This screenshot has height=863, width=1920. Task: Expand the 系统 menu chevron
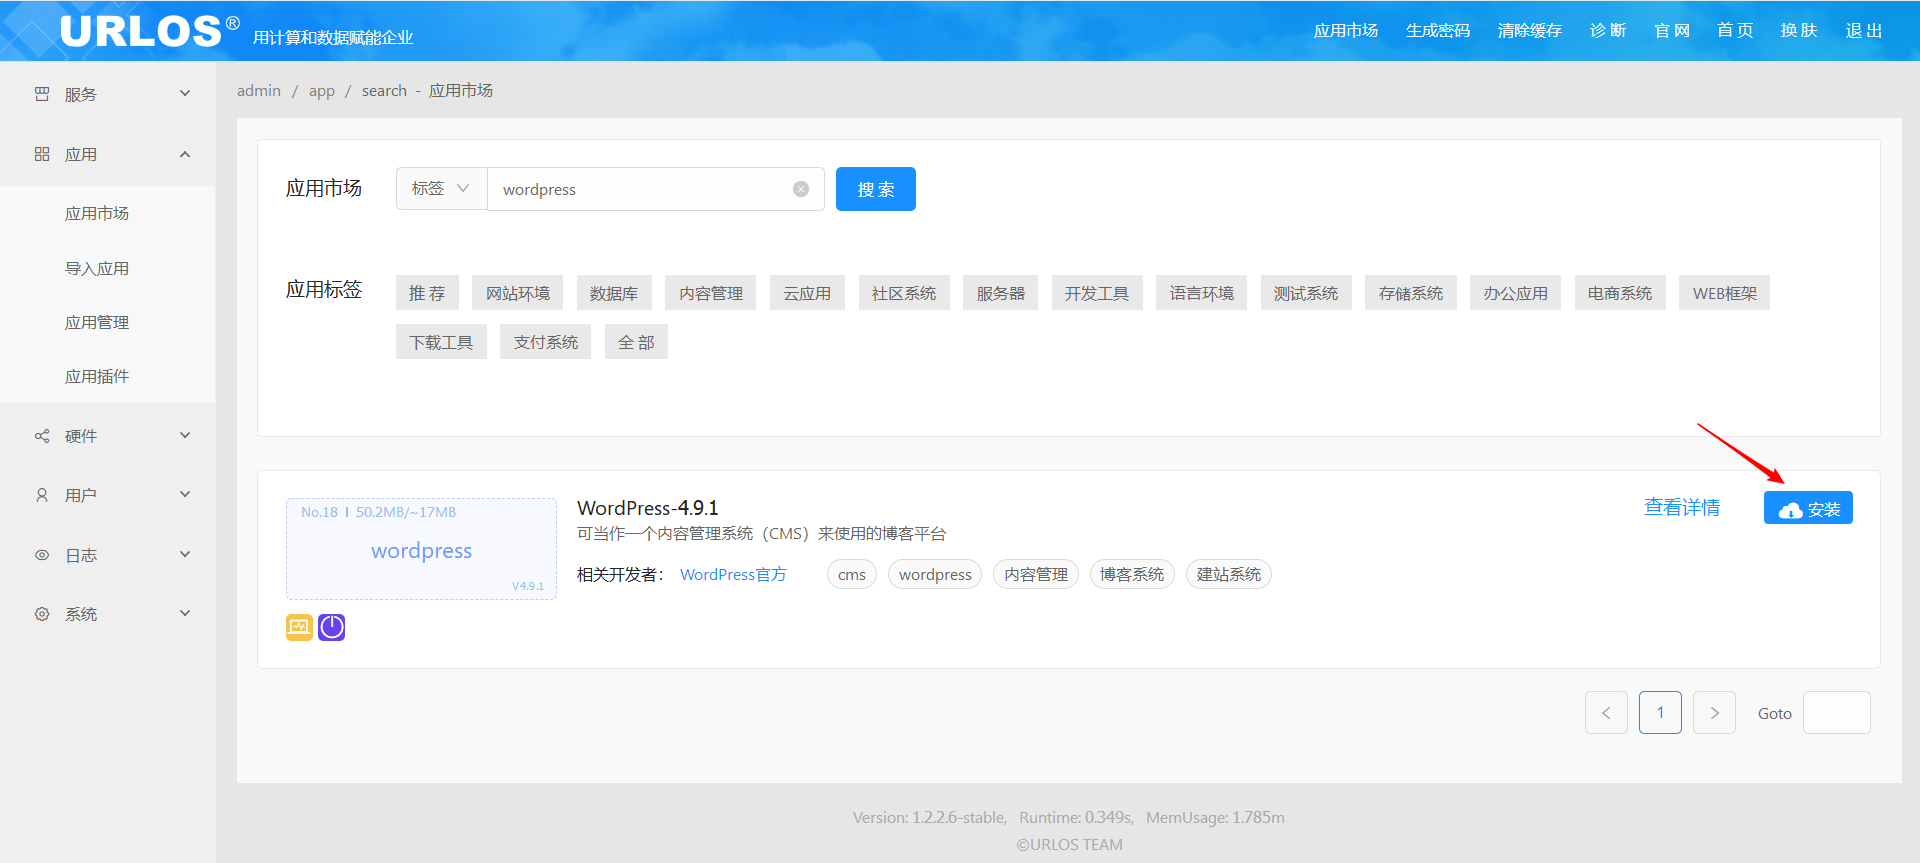185,614
